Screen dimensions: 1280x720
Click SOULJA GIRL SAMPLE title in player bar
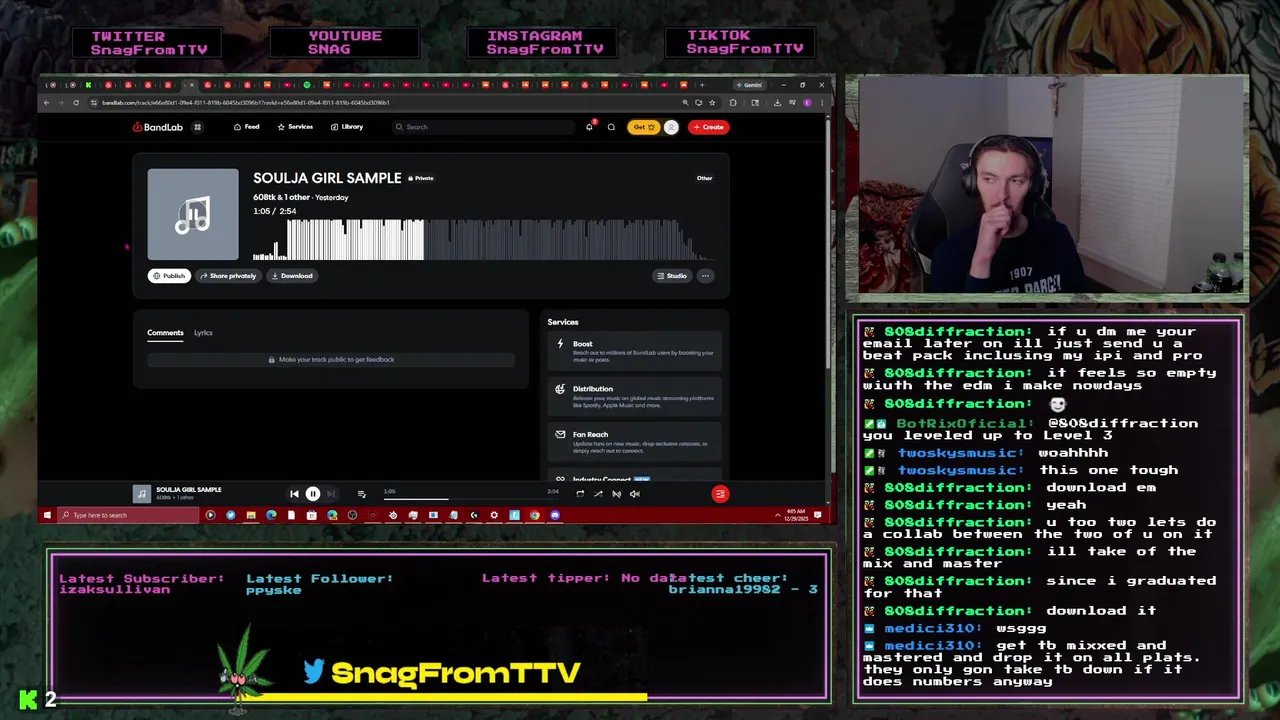pos(189,490)
